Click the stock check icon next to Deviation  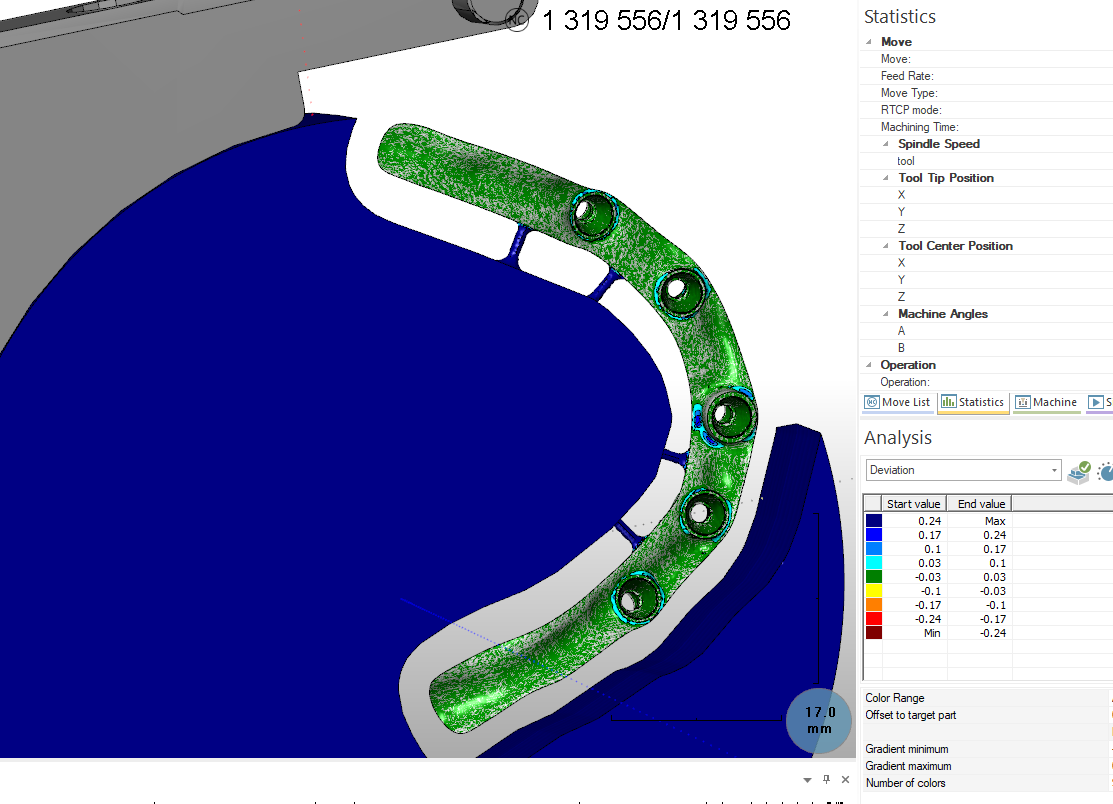coord(1079,472)
